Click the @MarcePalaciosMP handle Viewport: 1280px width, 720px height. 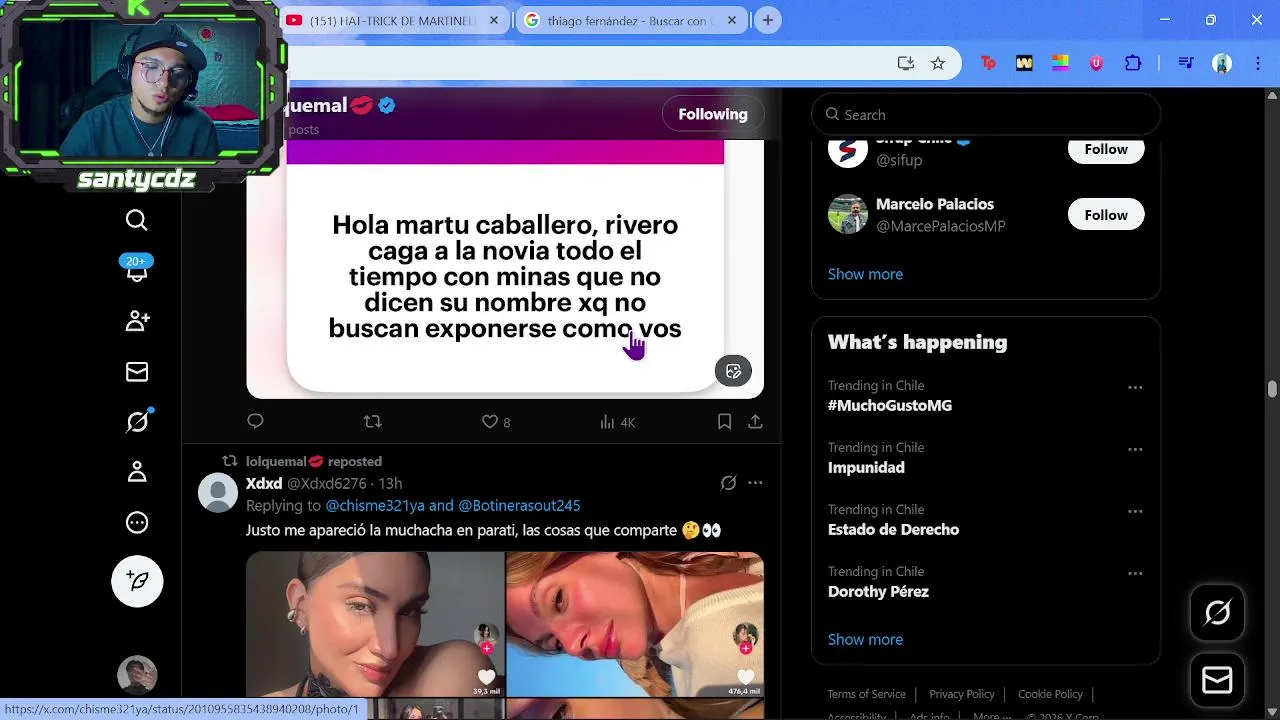pyautogui.click(x=941, y=226)
